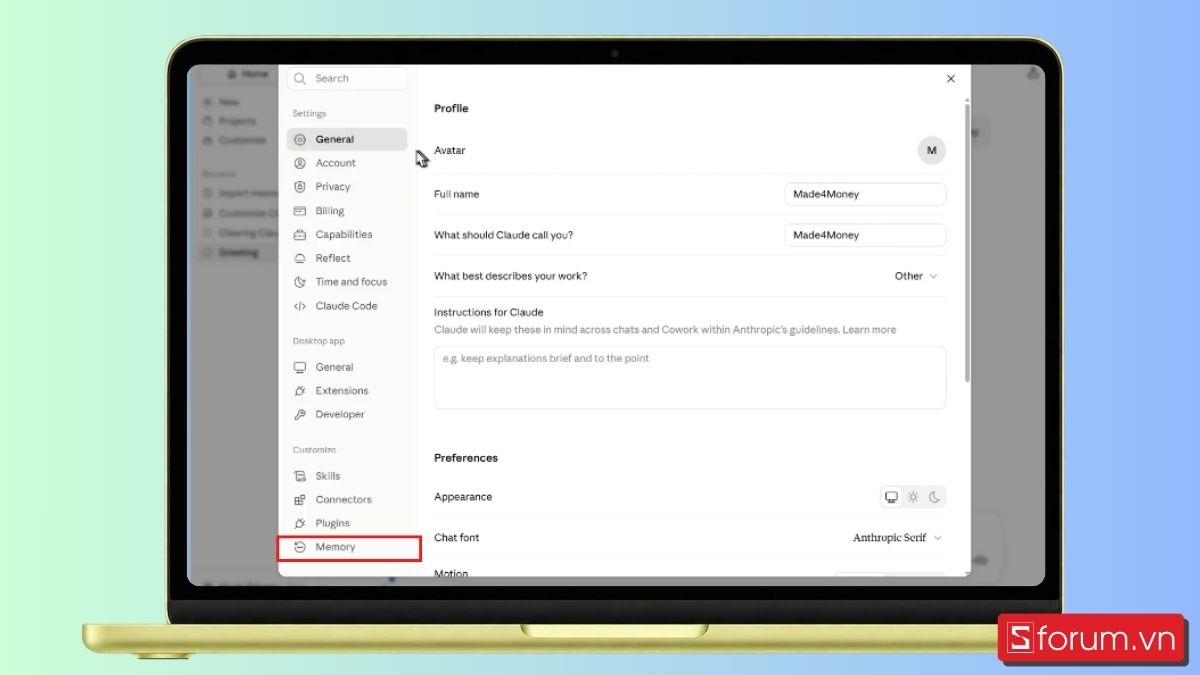Close the settings dialog
This screenshot has height=675, width=1200.
951,79
